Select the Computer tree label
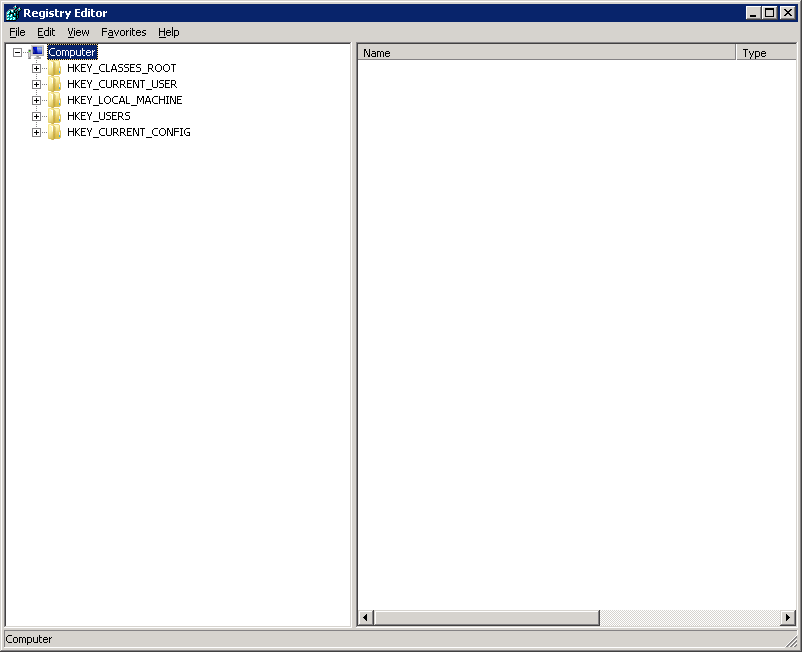The image size is (802, 652). pos(72,52)
